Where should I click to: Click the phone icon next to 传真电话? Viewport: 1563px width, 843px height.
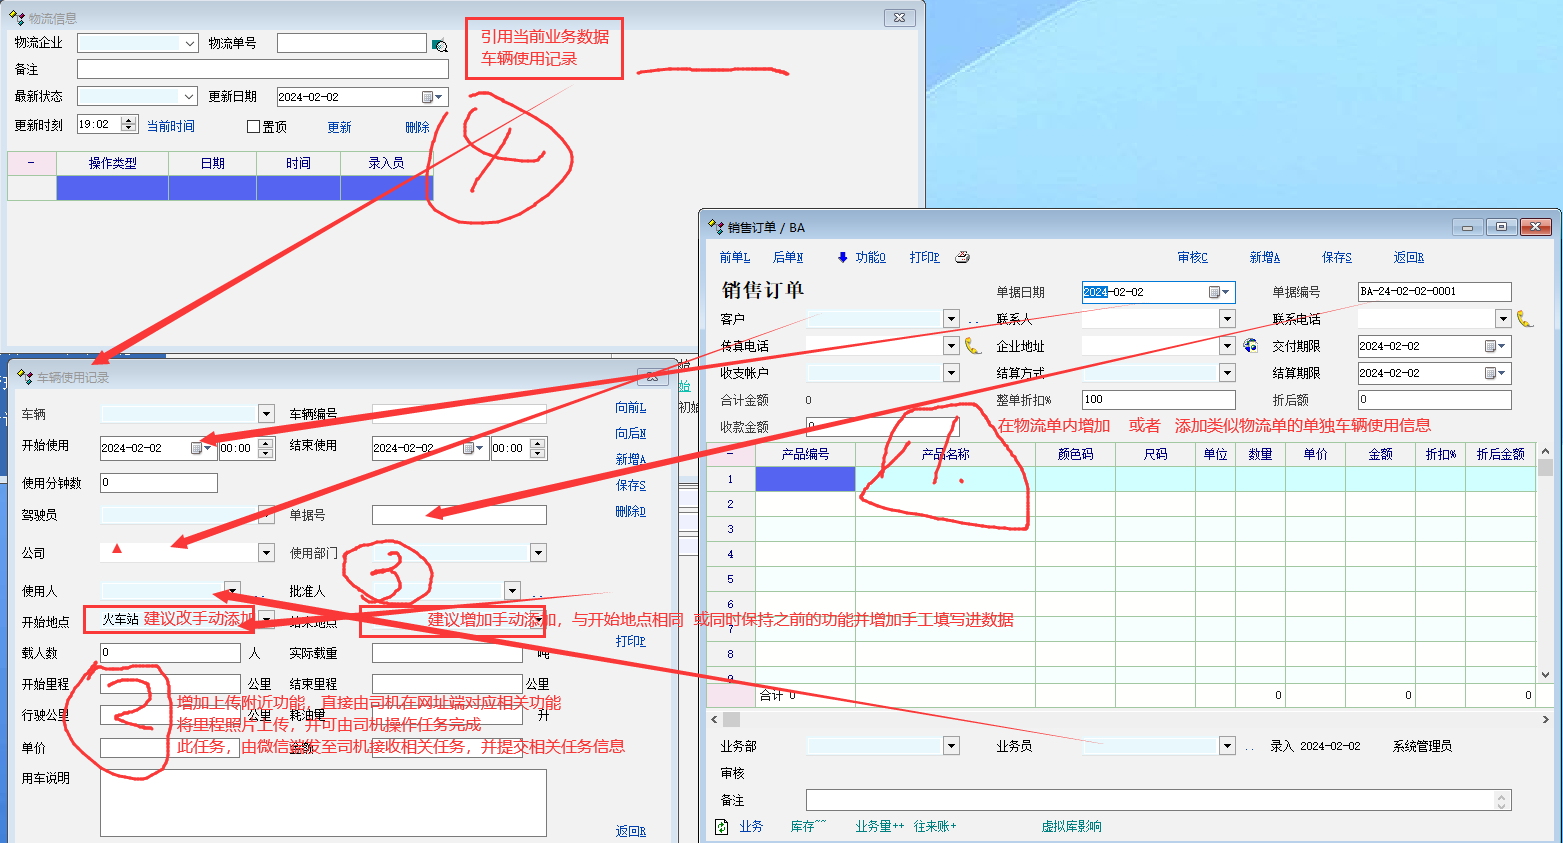pos(973,346)
